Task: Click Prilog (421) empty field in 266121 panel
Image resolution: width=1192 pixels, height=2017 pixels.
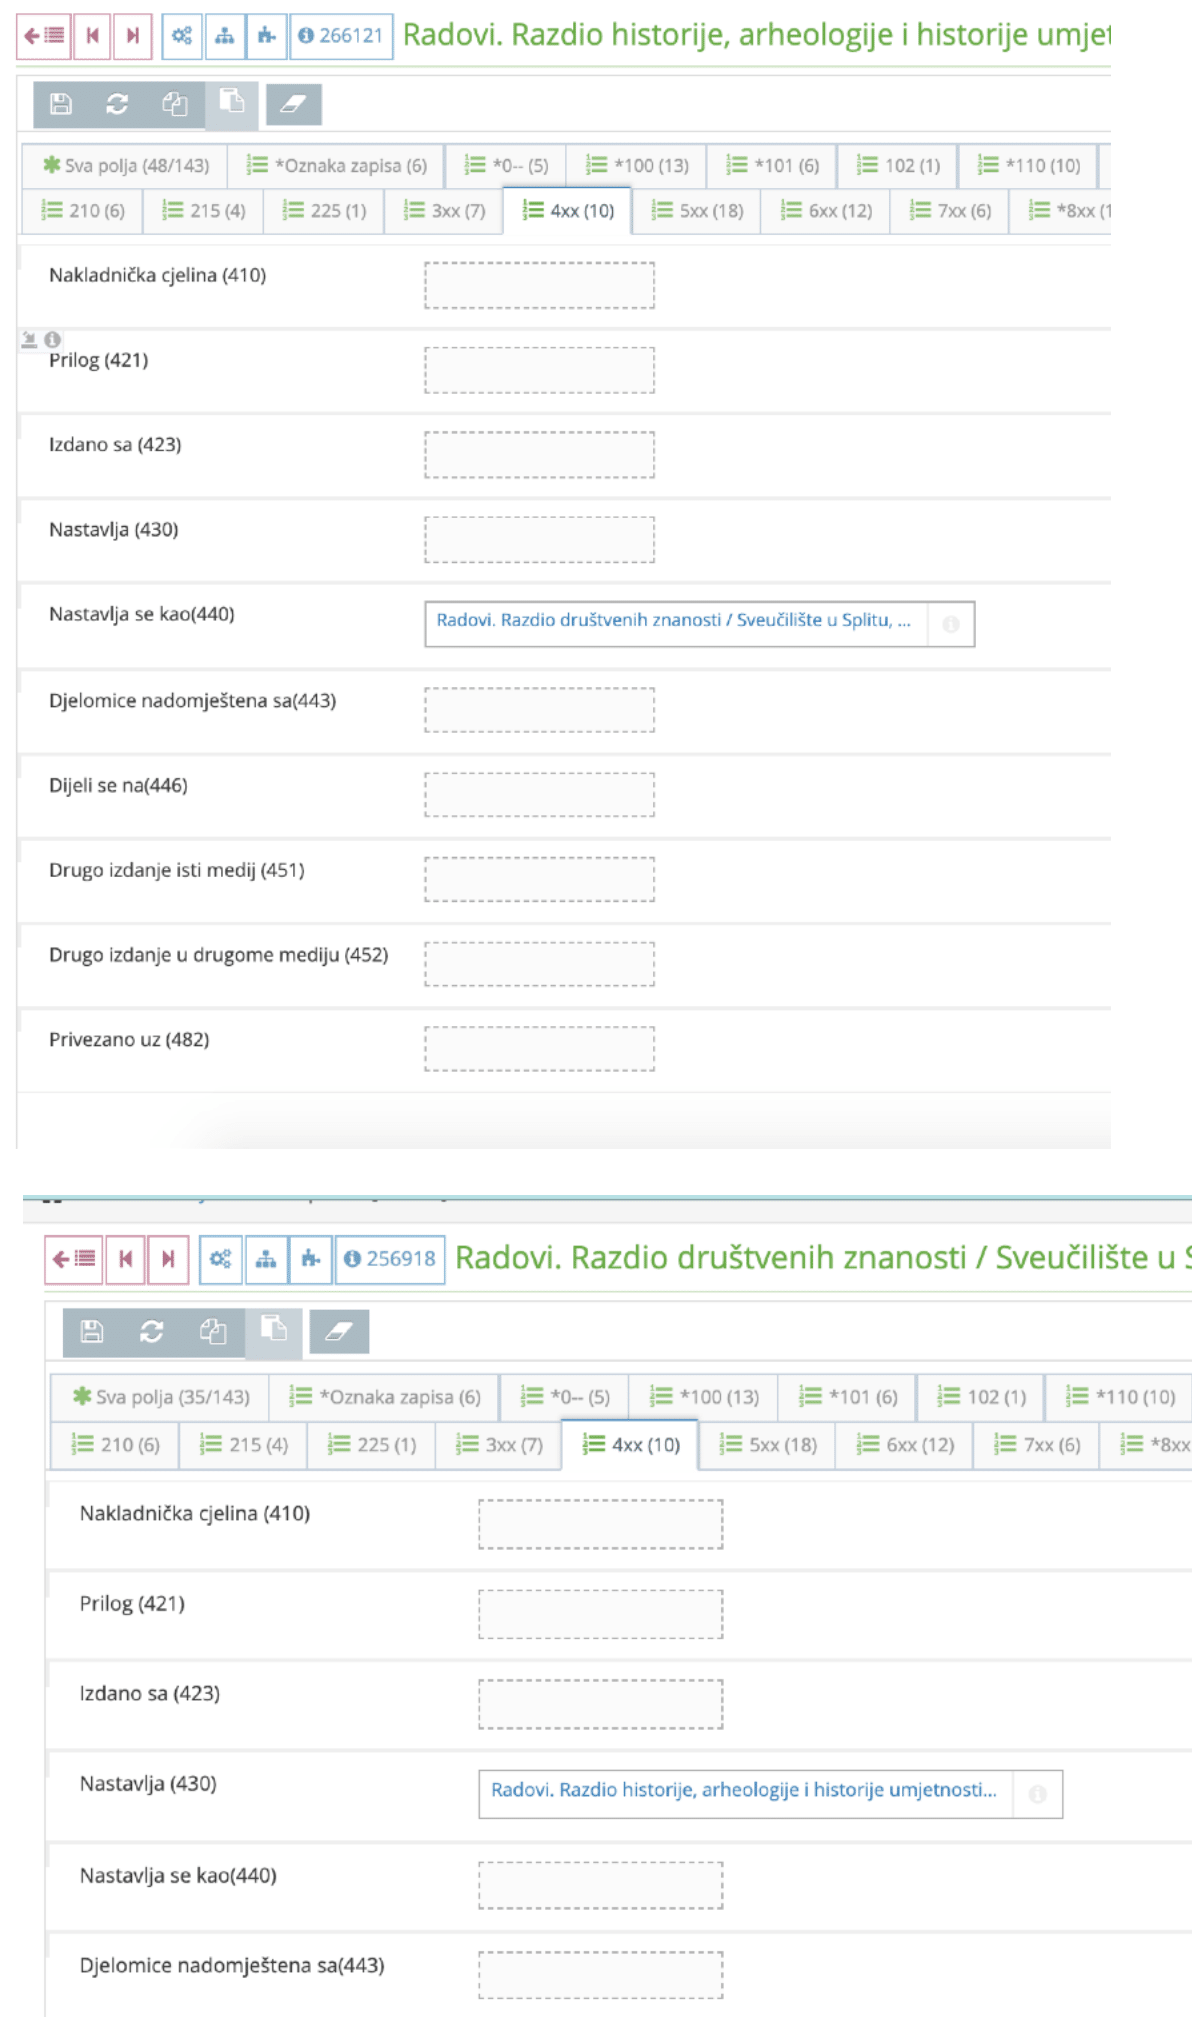Action: 539,370
